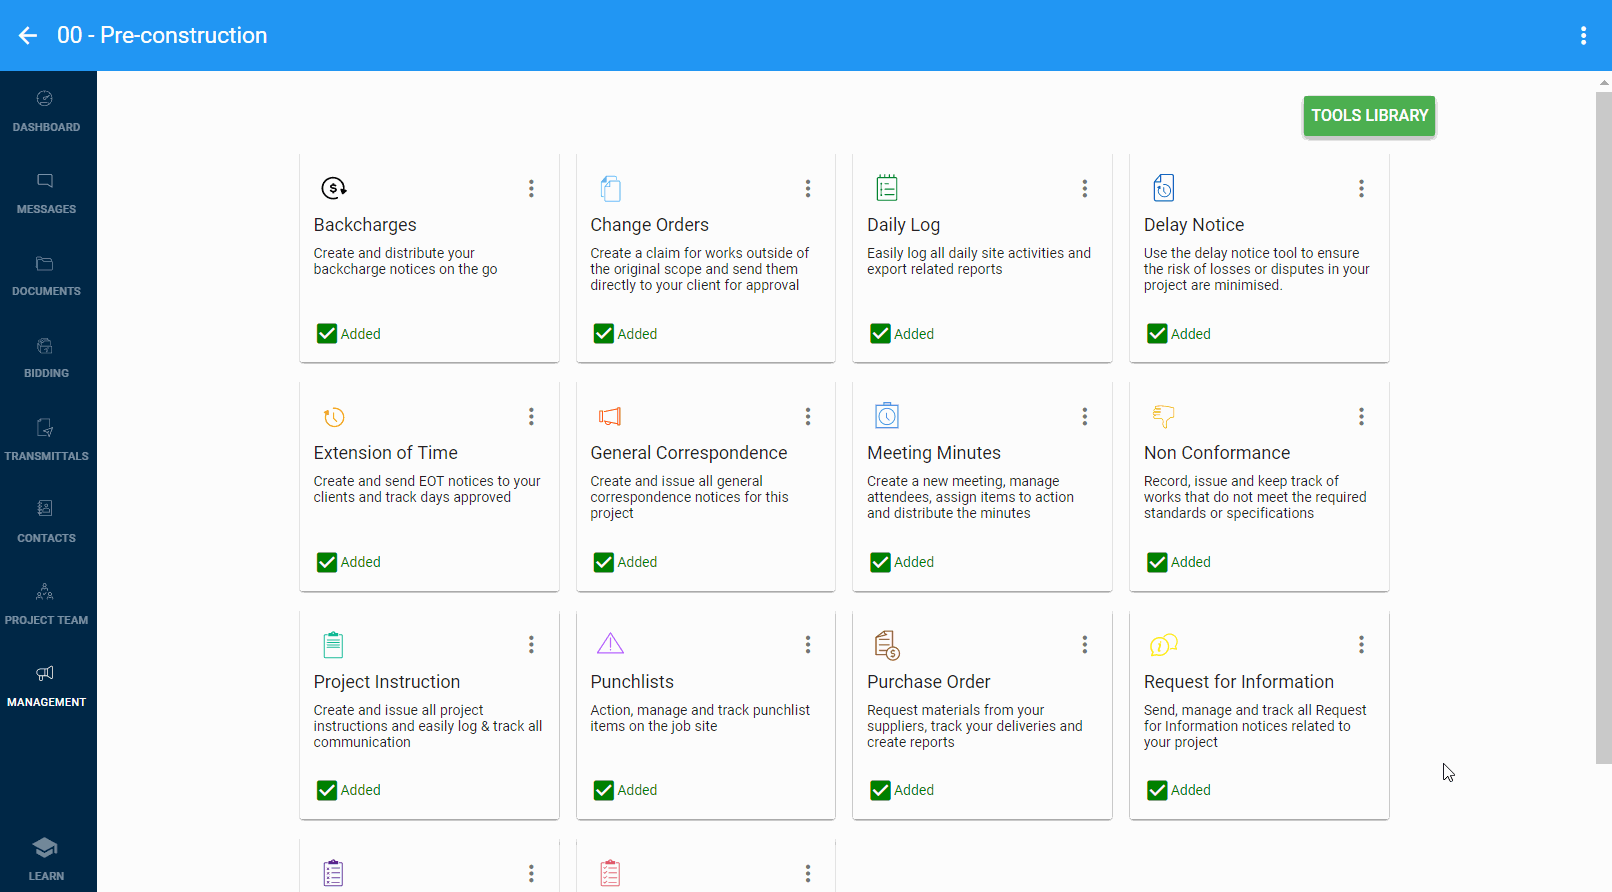The width and height of the screenshot is (1612, 892).
Task: Open the Change Orders three-dot menu
Action: [808, 188]
